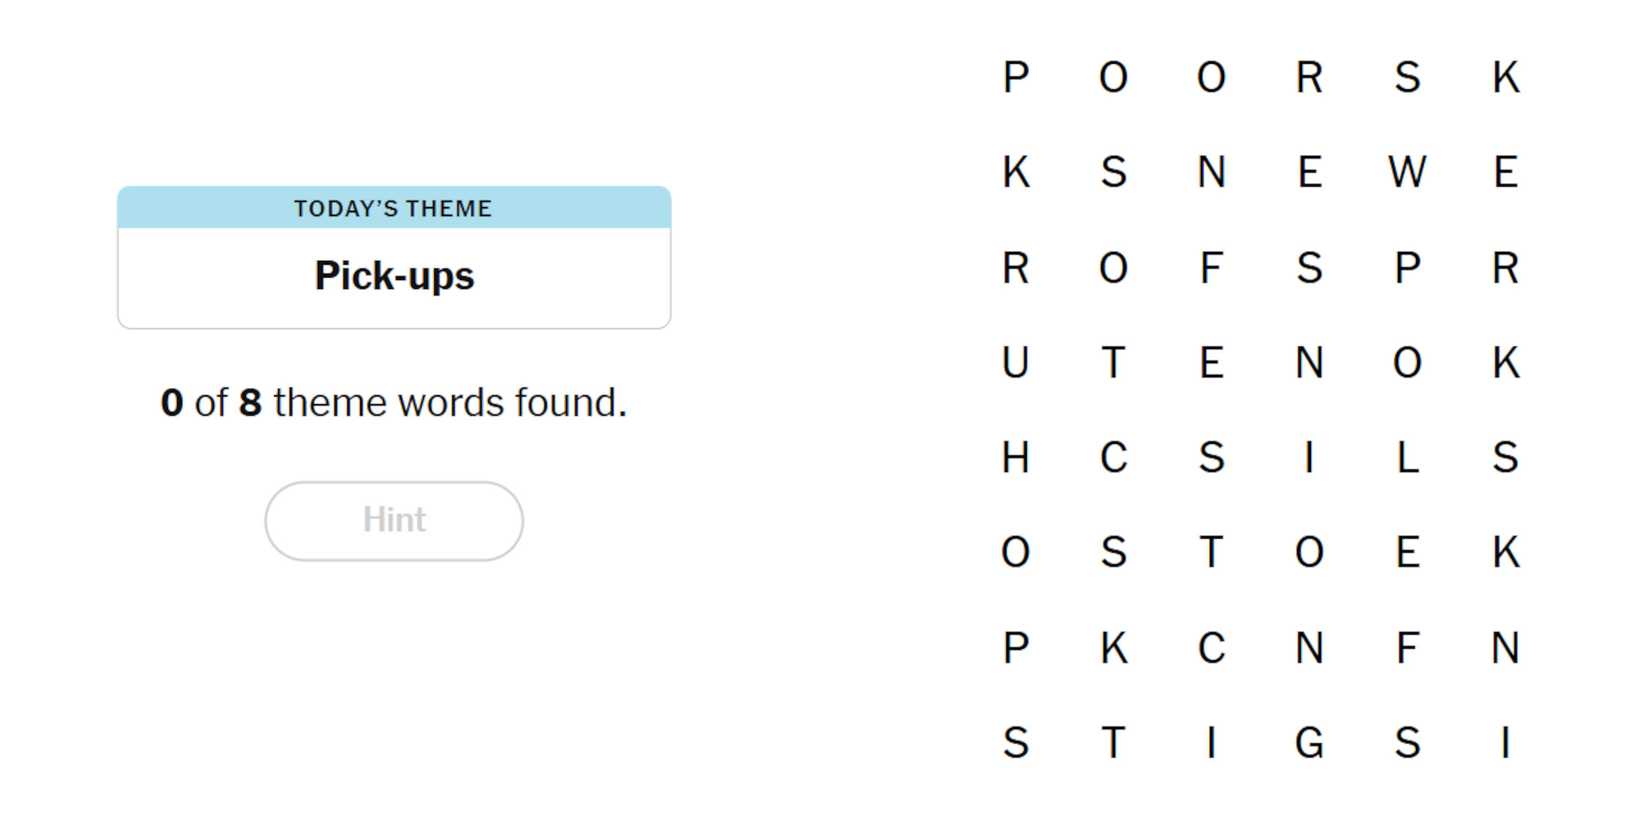Viewport: 1650px width, 825px height.
Task: Select the T between U and E
Action: click(x=1113, y=363)
